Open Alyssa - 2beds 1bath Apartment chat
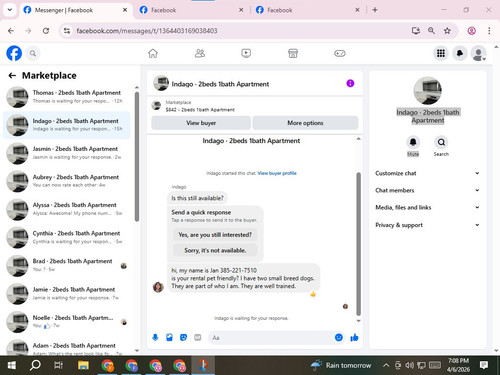 pyautogui.click(x=67, y=209)
